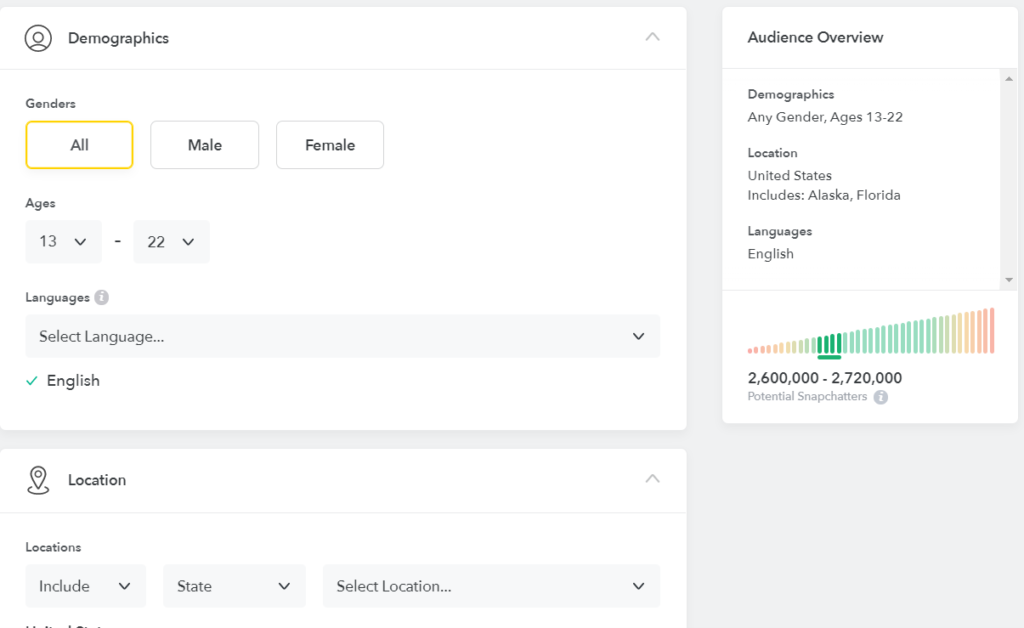Click the Potential Snapchatters info icon
The height and width of the screenshot is (628, 1024).
(880, 397)
